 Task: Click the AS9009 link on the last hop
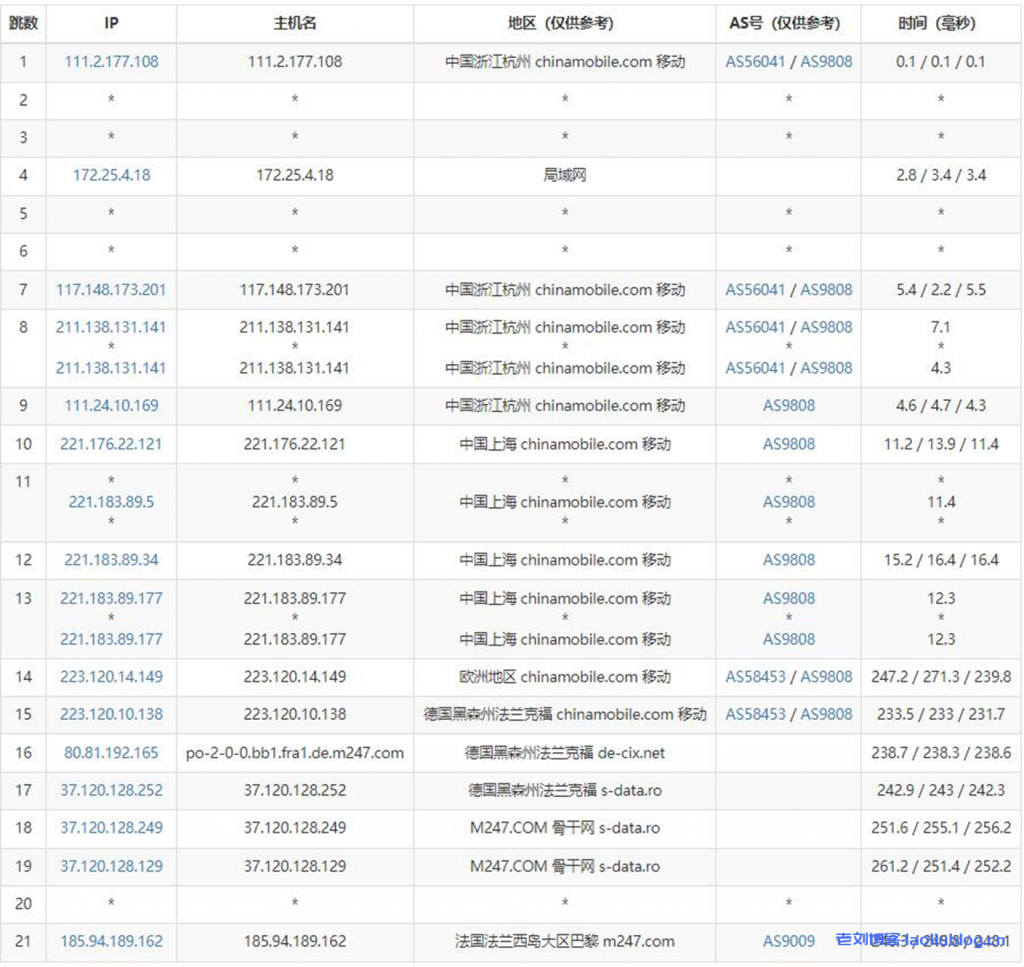click(788, 941)
